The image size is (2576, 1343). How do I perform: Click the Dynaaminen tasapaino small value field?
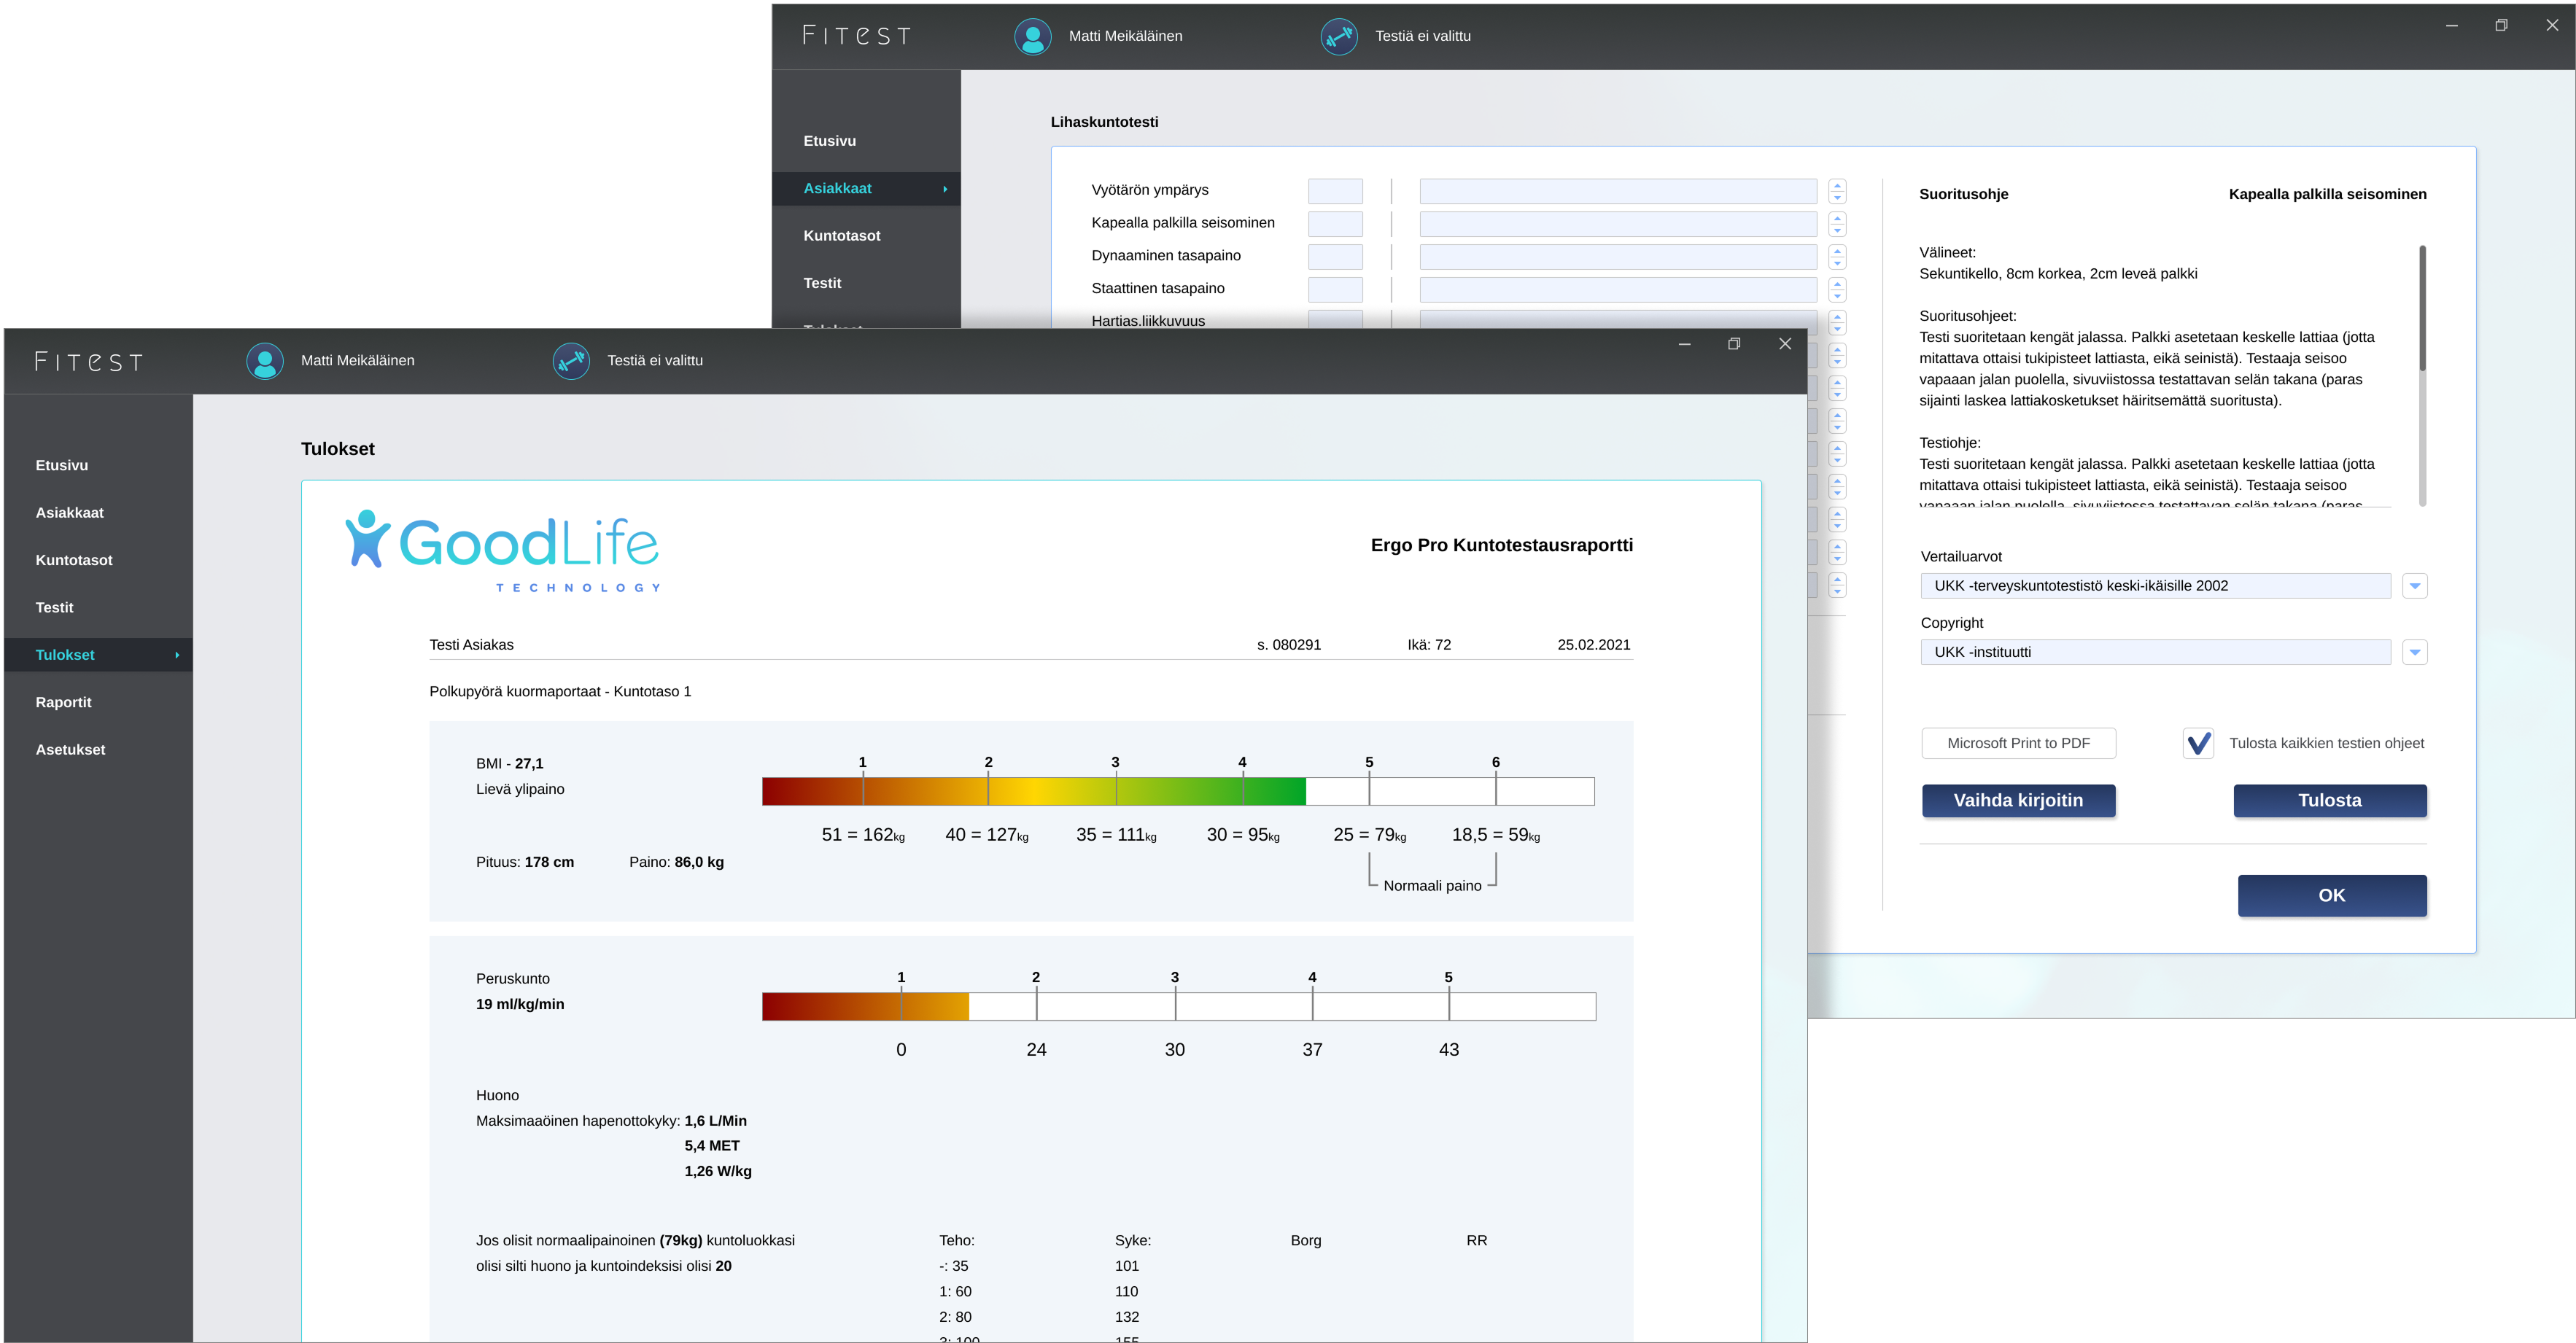[x=1335, y=257]
